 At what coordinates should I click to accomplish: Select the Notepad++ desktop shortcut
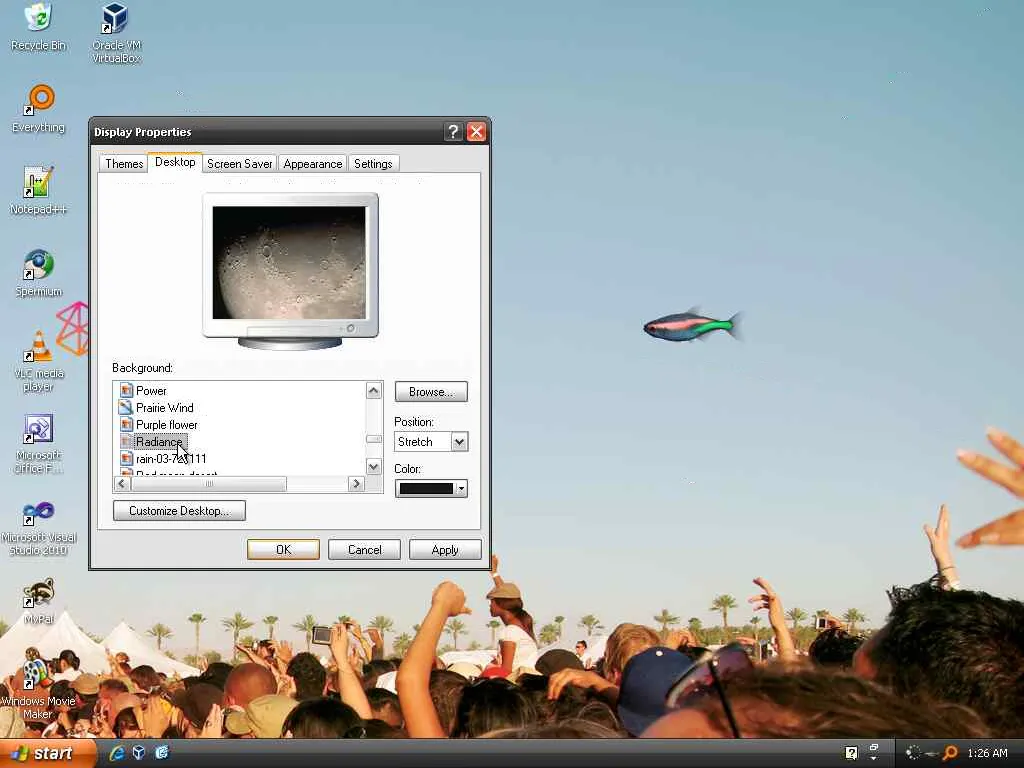pyautogui.click(x=38, y=190)
